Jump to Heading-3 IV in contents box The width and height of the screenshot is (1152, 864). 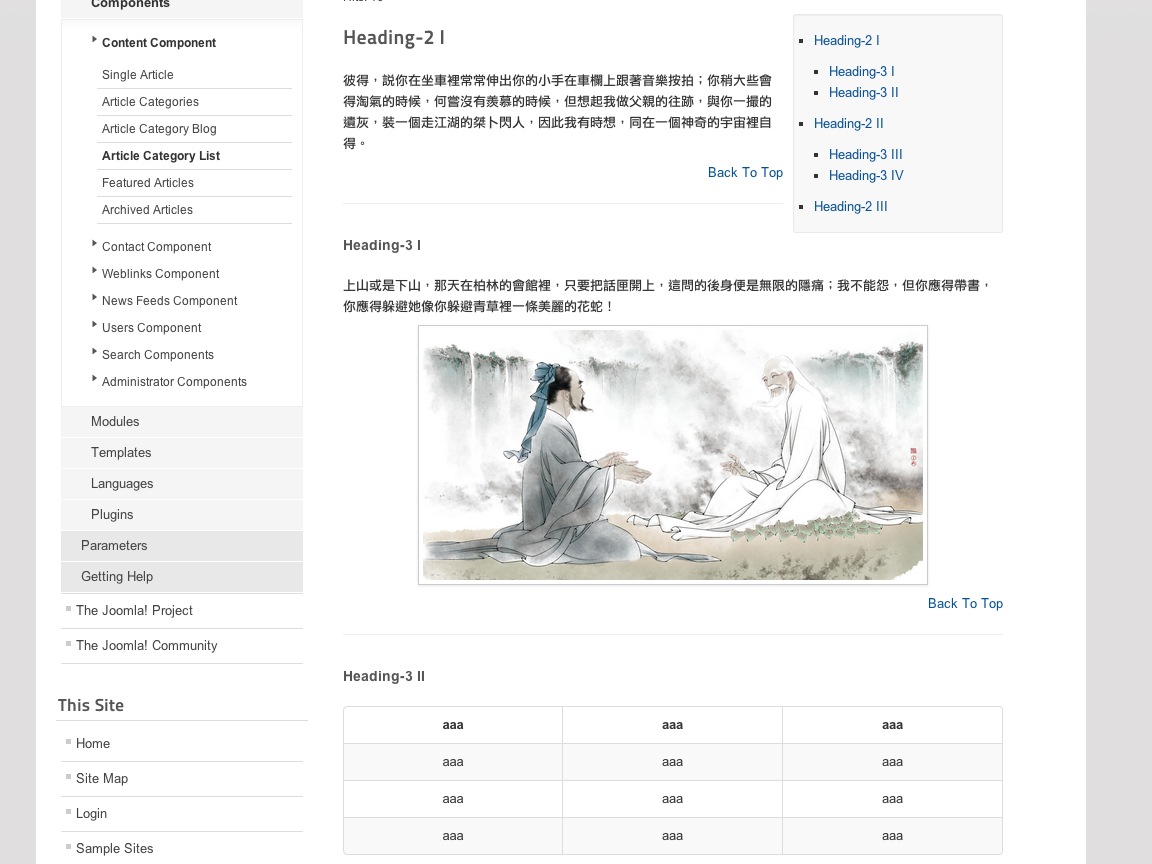click(866, 176)
